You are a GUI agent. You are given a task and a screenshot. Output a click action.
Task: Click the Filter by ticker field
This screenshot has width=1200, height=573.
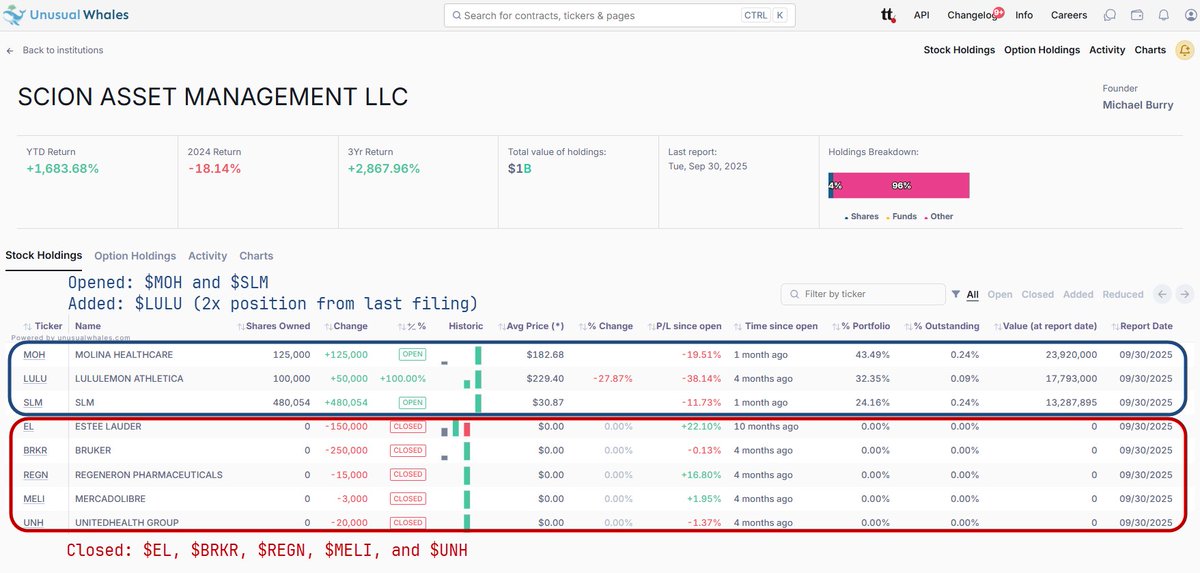862,294
